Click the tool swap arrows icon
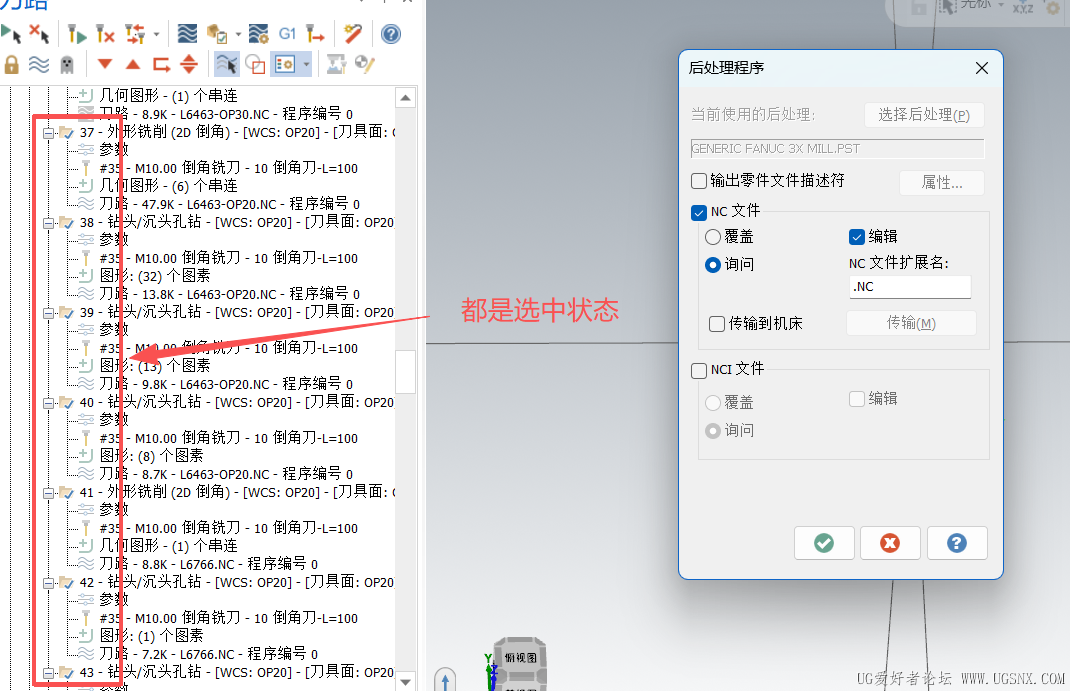 coord(135,33)
